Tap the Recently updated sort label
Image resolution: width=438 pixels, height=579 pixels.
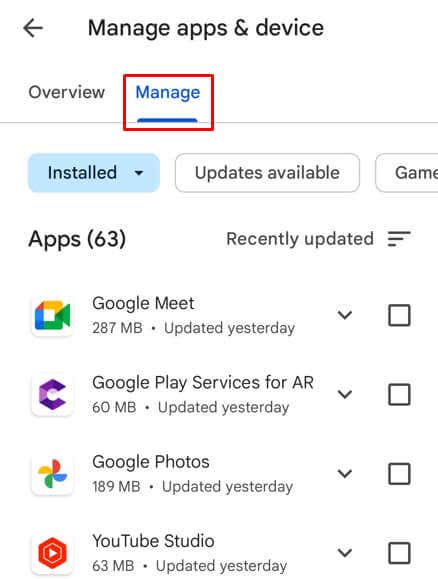pyautogui.click(x=300, y=239)
